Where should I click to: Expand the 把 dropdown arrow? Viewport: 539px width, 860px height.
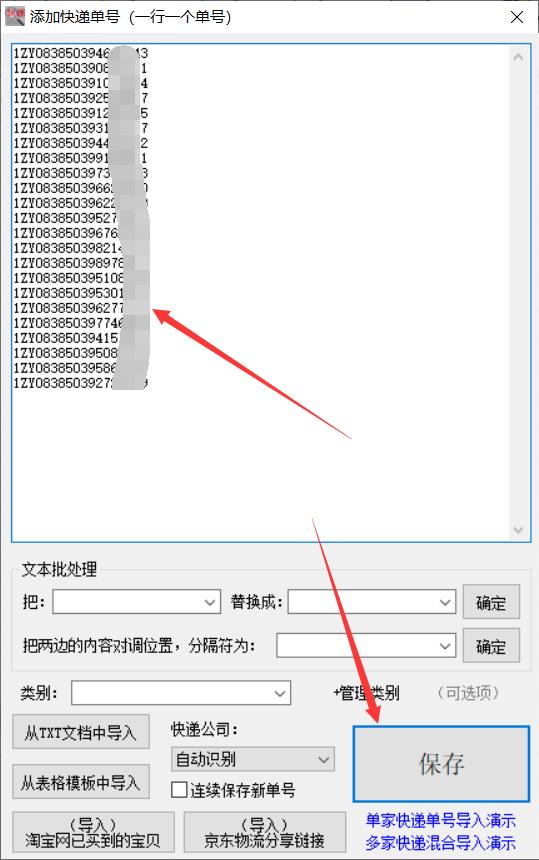click(209, 602)
